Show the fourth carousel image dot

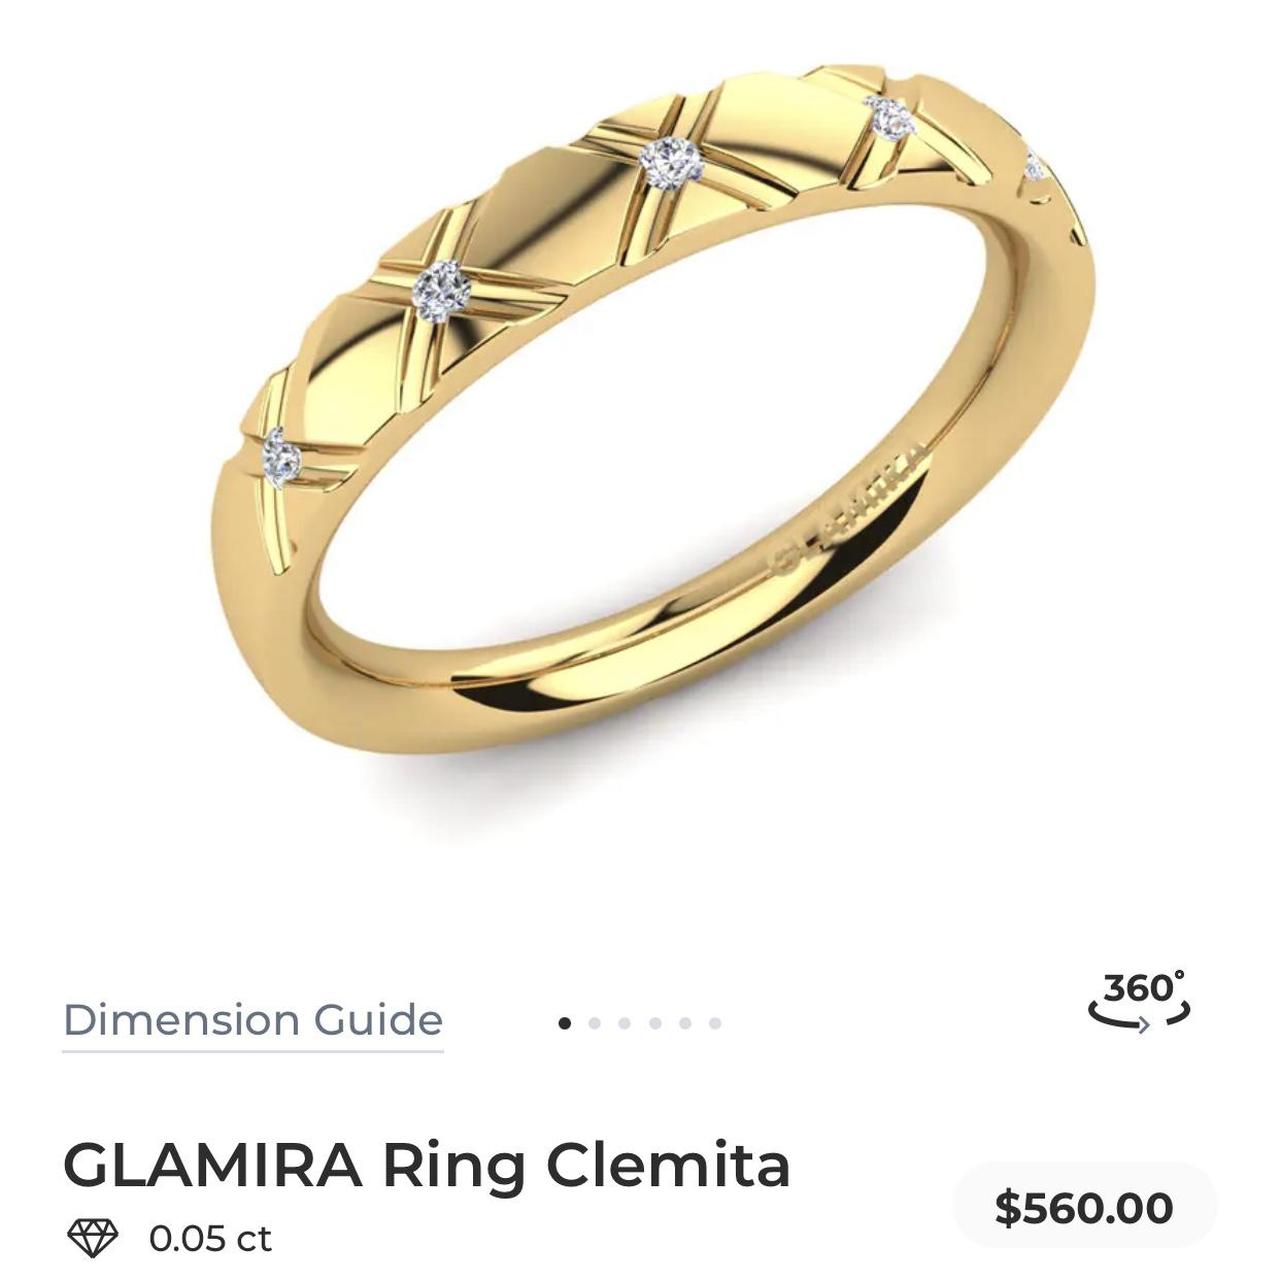(655, 1023)
